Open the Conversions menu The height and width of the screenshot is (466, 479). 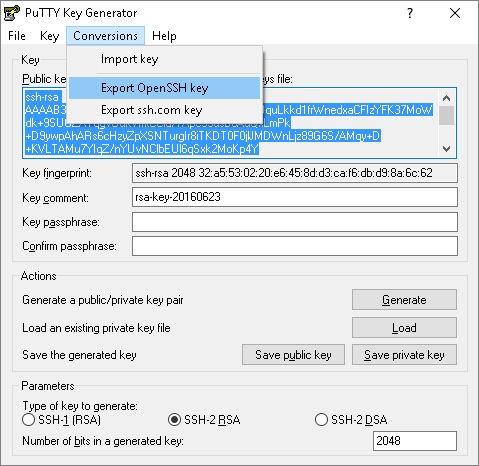pyautogui.click(x=105, y=36)
